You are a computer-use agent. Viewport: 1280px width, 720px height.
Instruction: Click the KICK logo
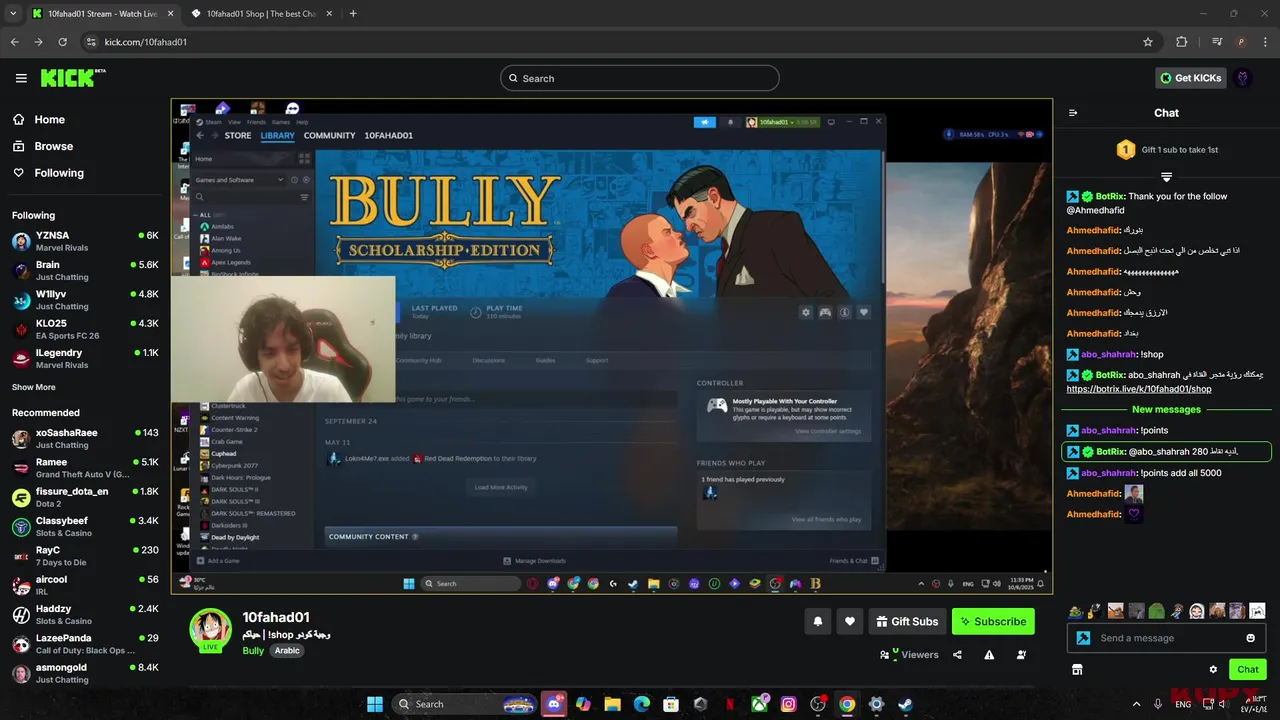click(x=73, y=78)
